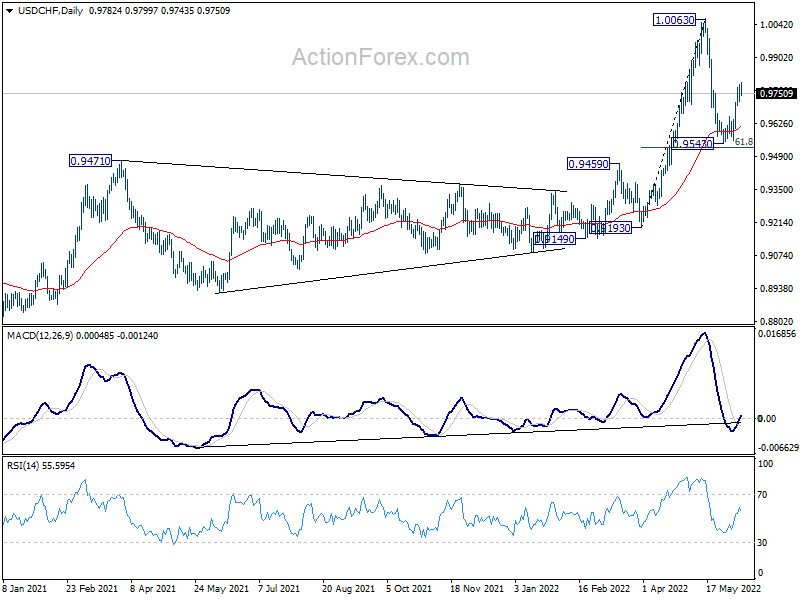800x600 pixels.
Task: Select the 0.88020 price axis value
Action: 776,321
